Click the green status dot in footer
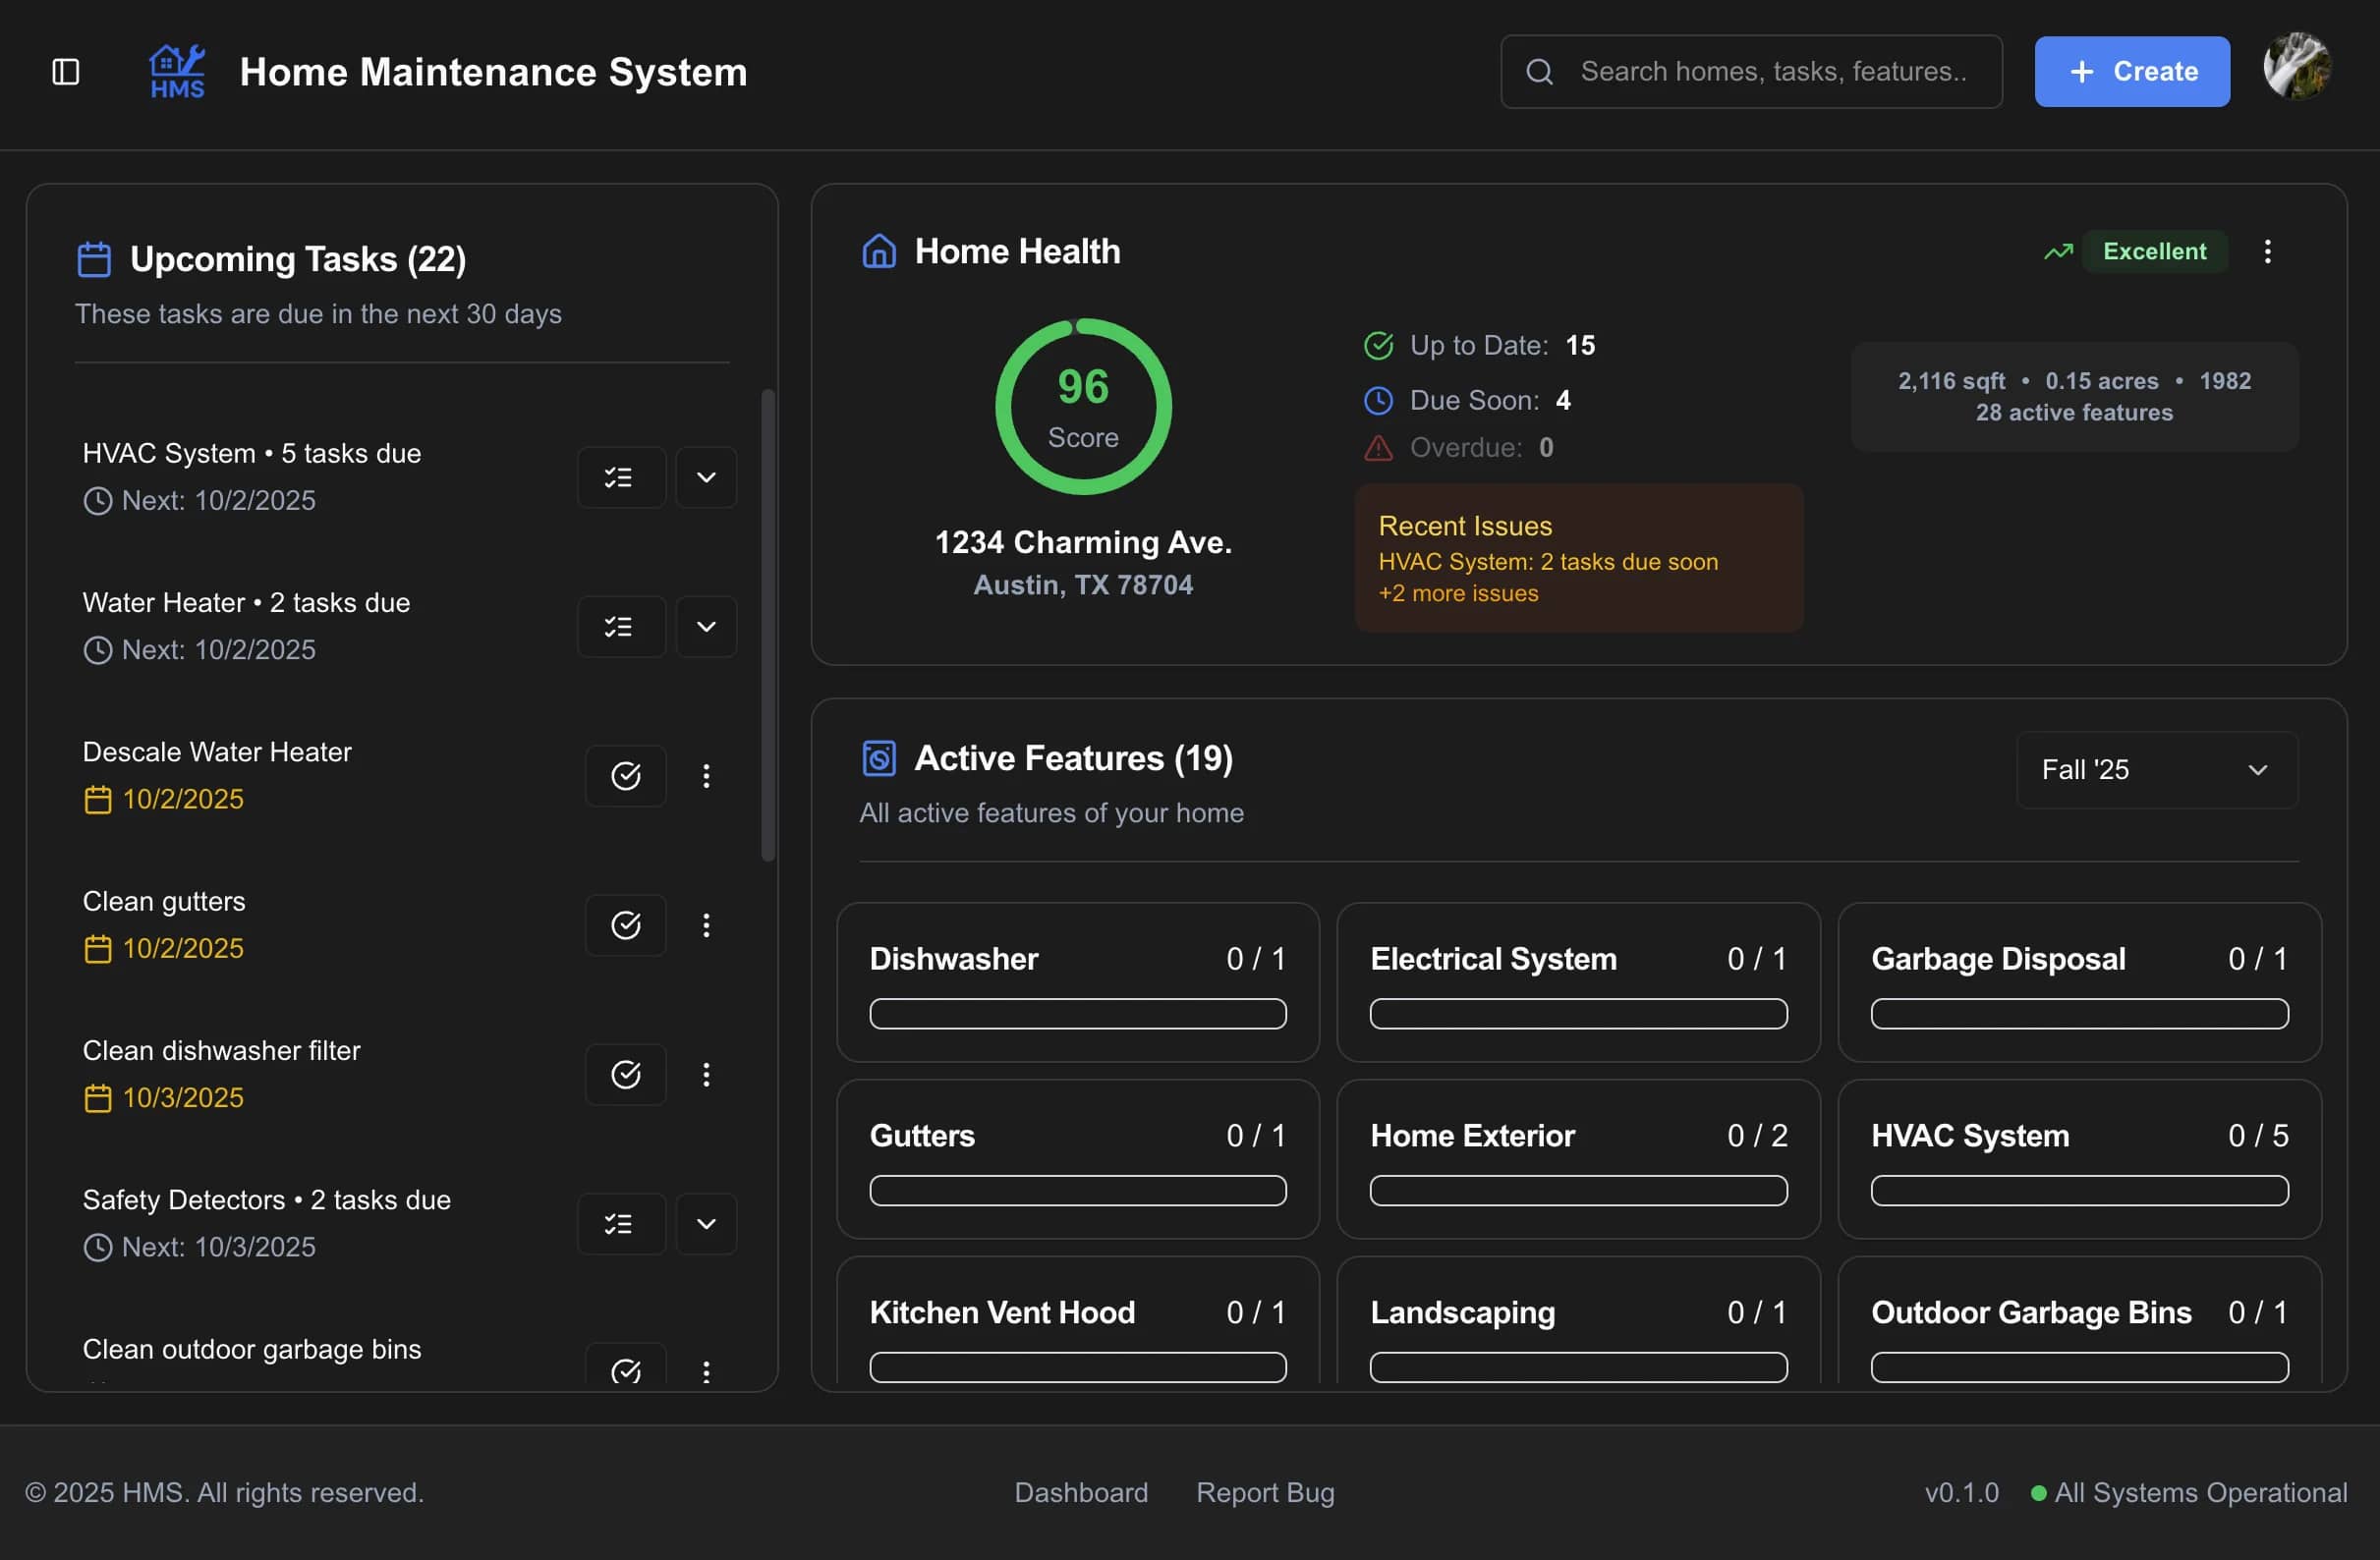 click(x=2038, y=1493)
